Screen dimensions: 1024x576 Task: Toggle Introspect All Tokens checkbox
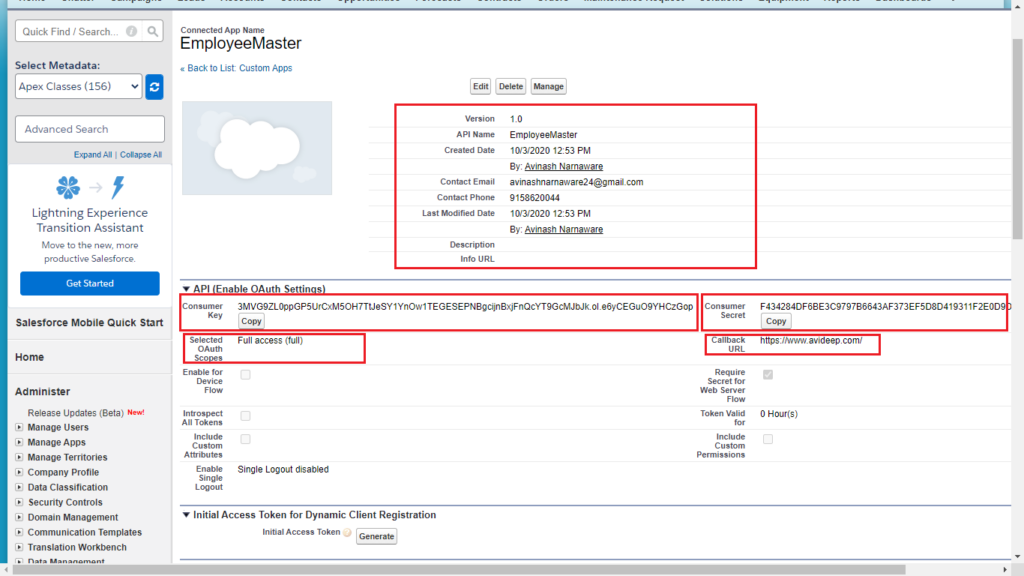tap(246, 416)
